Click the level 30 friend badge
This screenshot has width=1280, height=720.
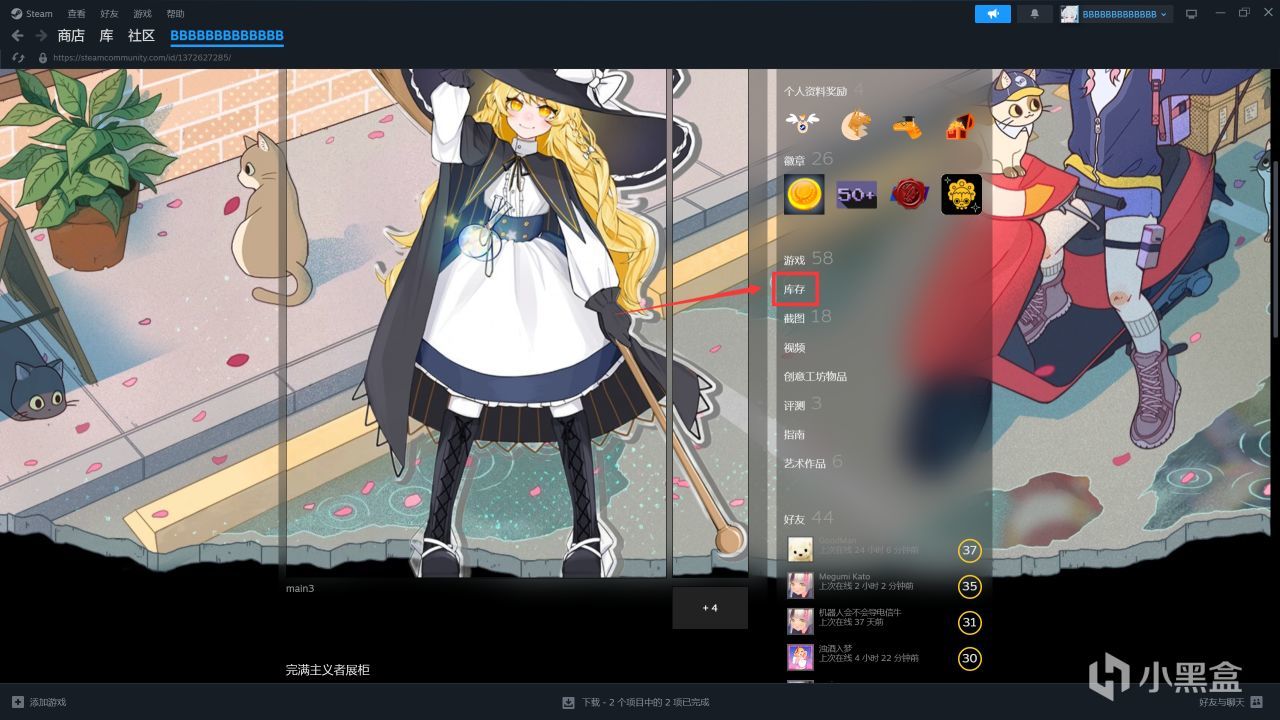click(969, 658)
